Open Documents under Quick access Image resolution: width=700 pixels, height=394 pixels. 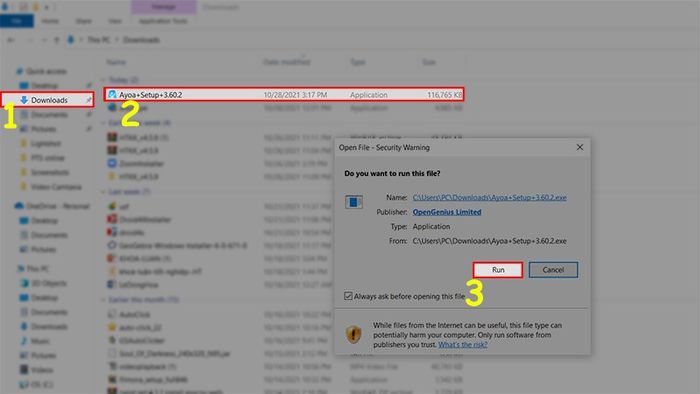(49, 115)
